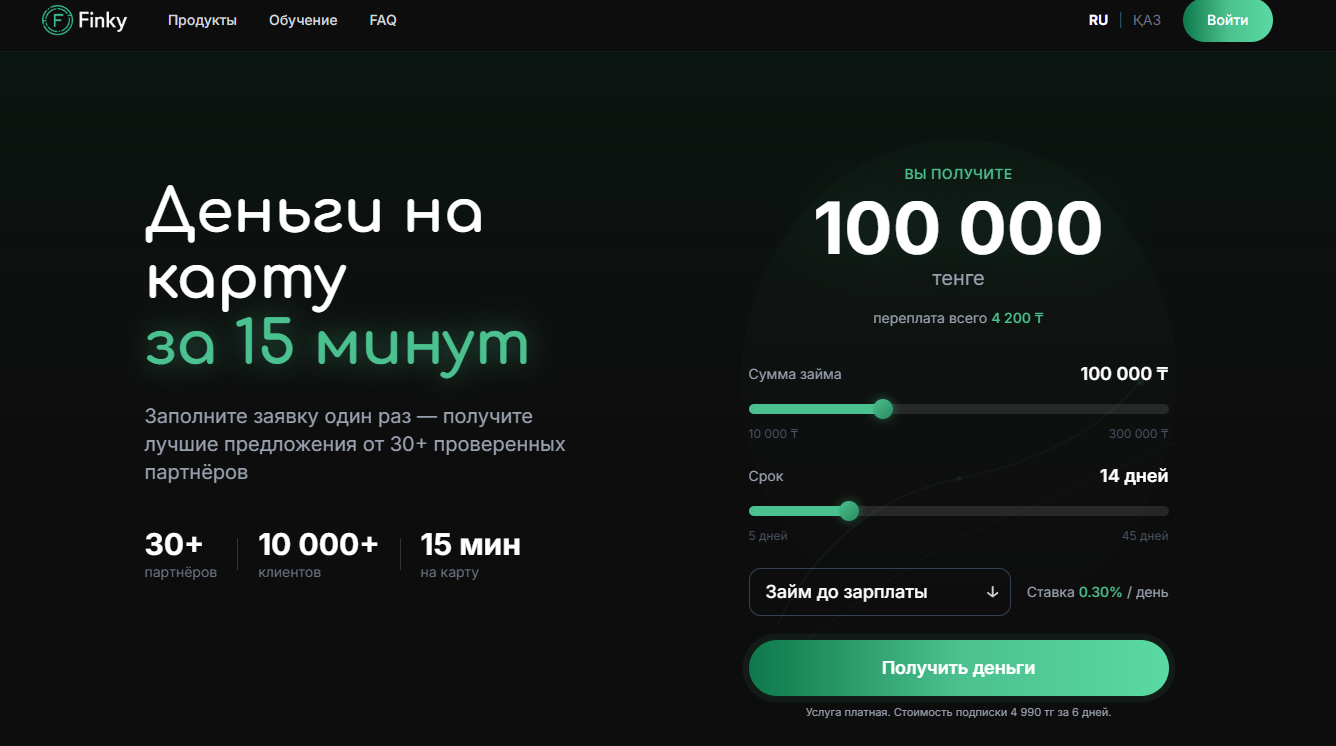Click the Finky logo icon
1336x746 pixels.
[x=57, y=20]
